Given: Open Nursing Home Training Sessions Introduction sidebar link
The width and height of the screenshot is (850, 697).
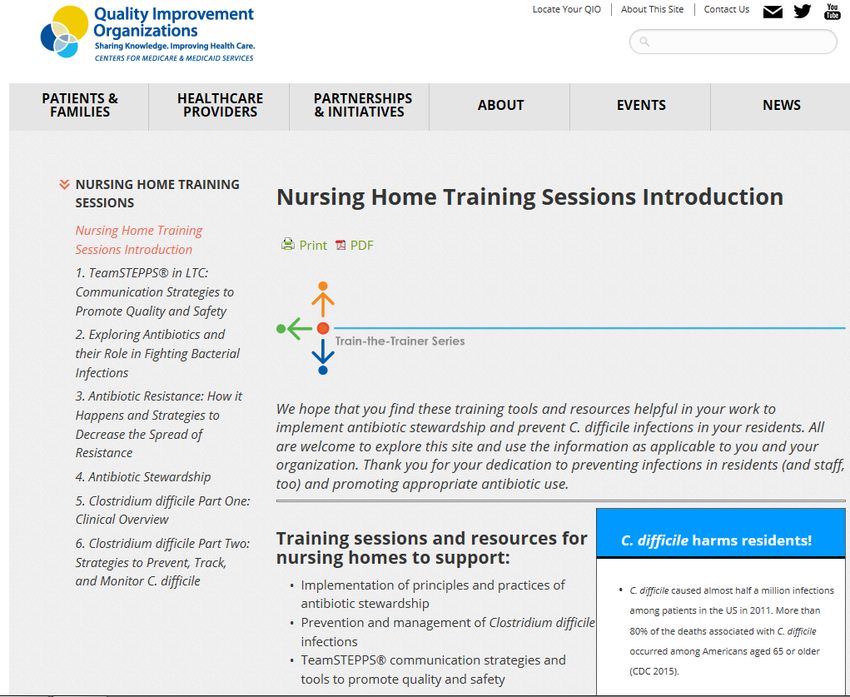Looking at the screenshot, I should coord(139,240).
